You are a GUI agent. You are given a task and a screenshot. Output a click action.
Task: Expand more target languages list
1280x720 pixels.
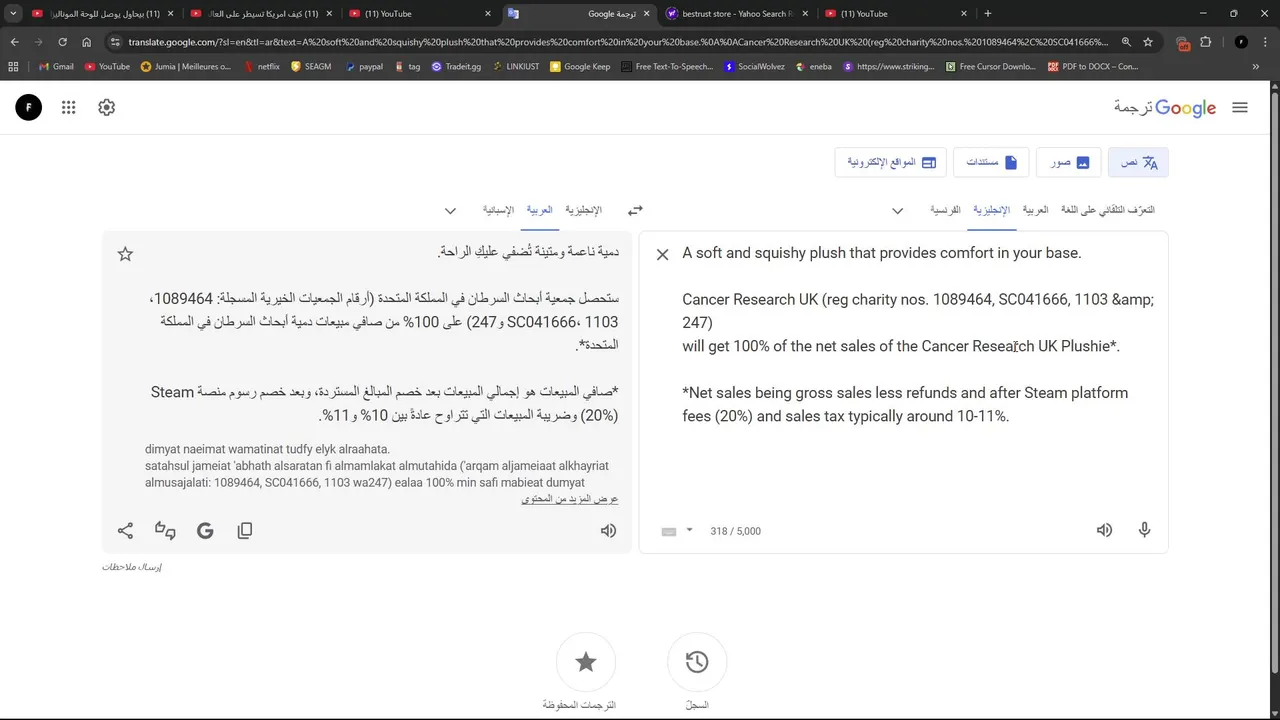pos(450,211)
